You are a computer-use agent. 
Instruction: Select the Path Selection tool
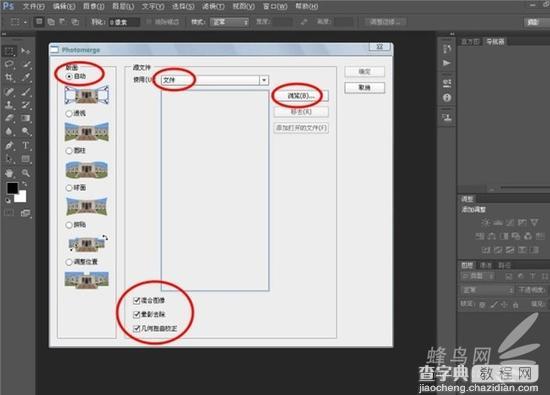pyautogui.click(x=9, y=159)
